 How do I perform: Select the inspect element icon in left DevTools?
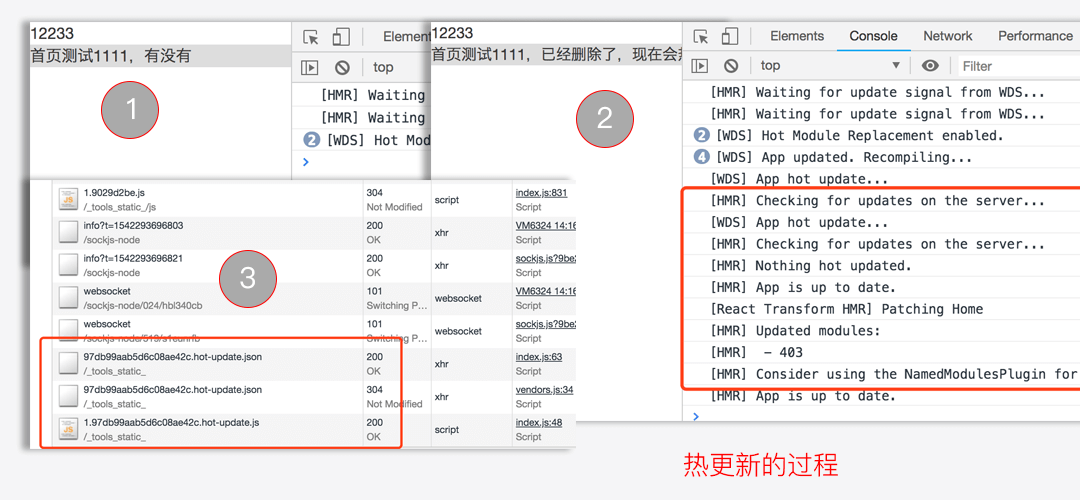(311, 37)
